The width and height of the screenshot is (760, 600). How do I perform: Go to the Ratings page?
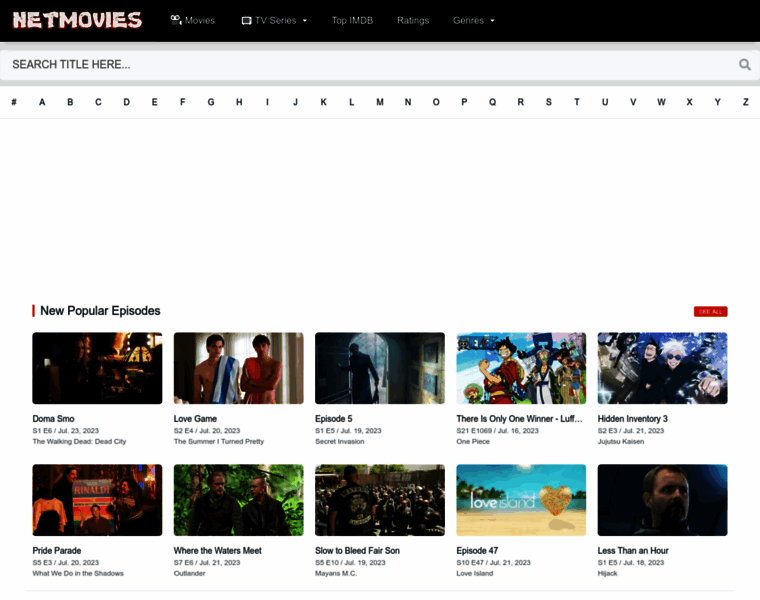tap(413, 20)
